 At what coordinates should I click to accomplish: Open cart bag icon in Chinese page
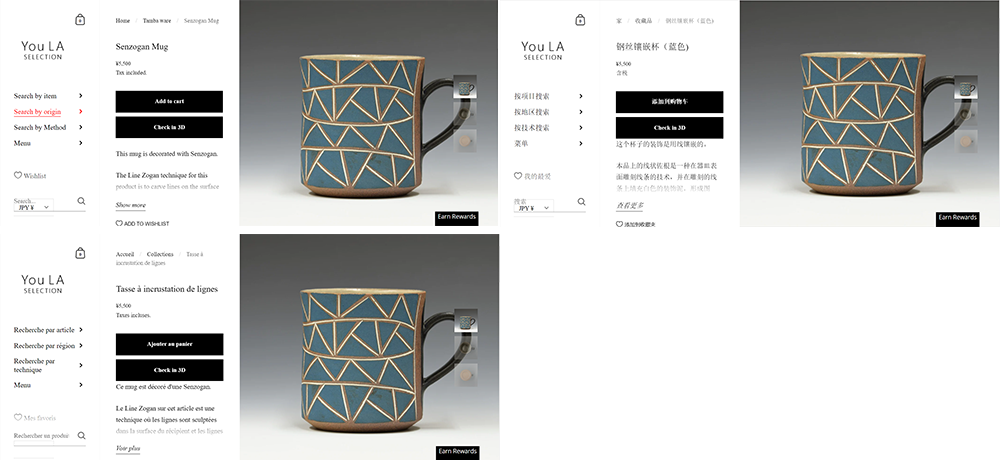[580, 20]
